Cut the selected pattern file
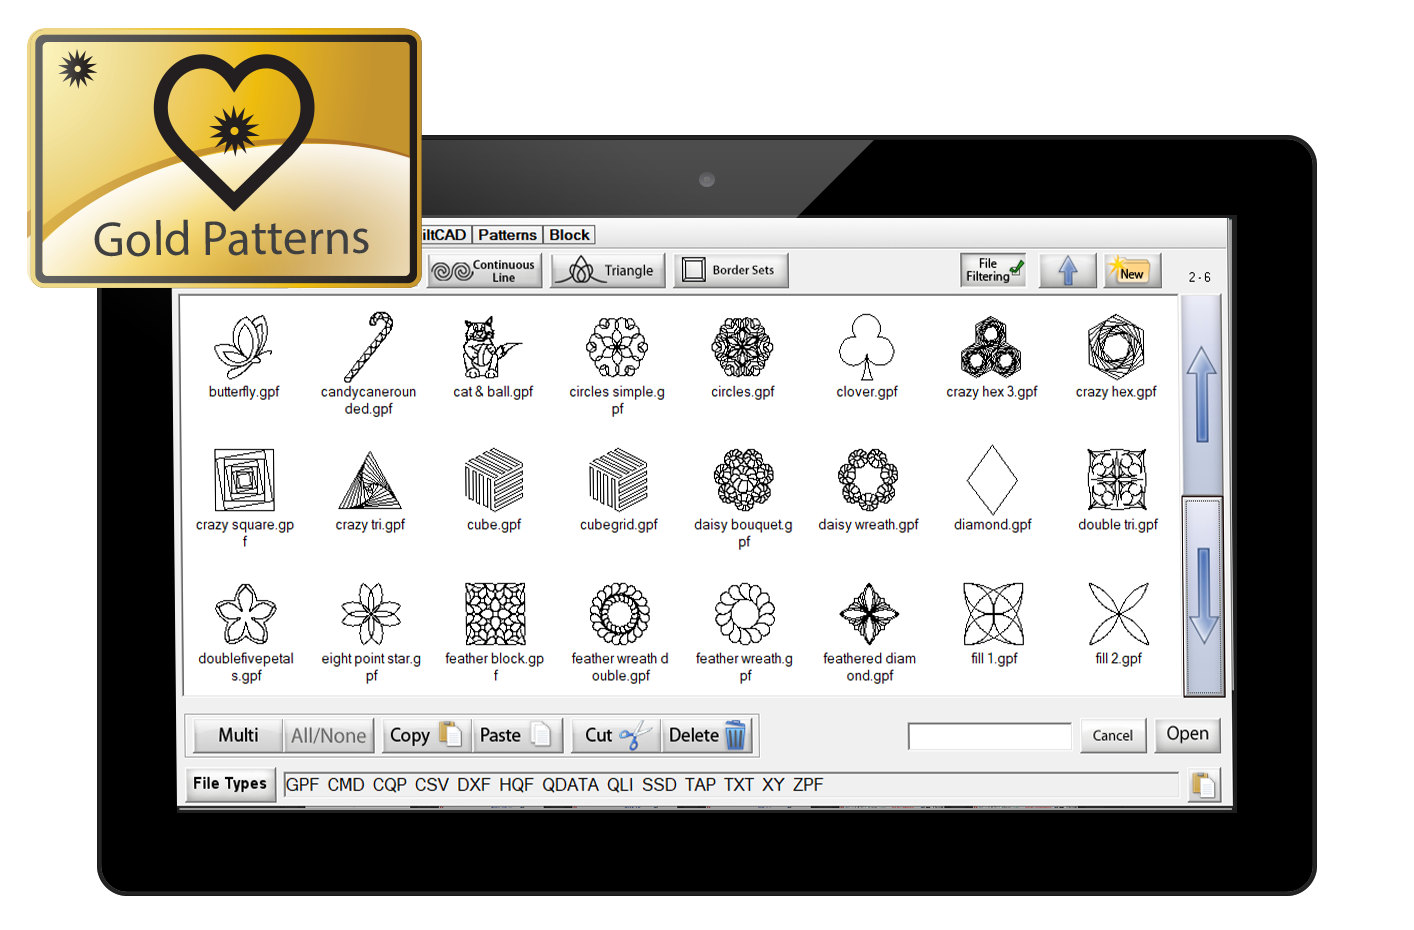 tap(615, 736)
